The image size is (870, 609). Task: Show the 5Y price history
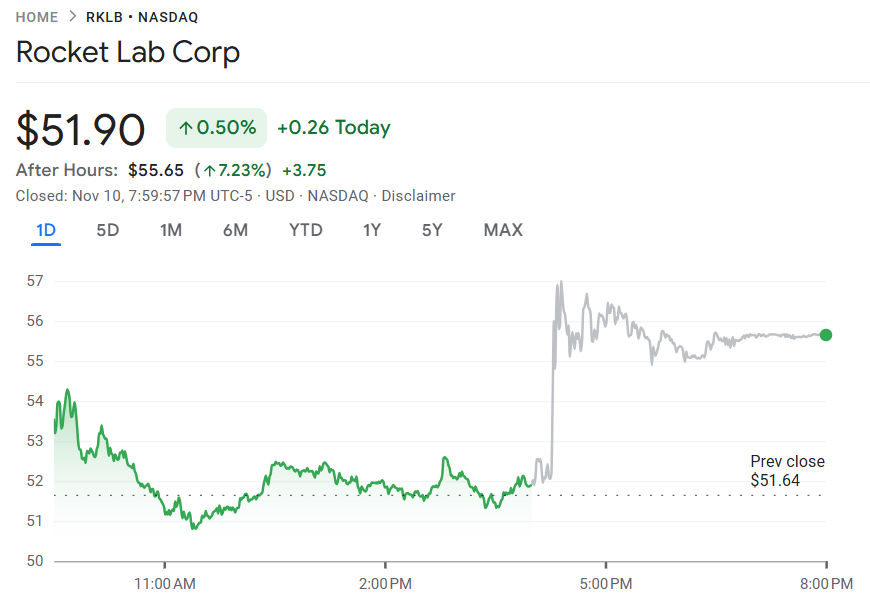pyautogui.click(x=432, y=230)
